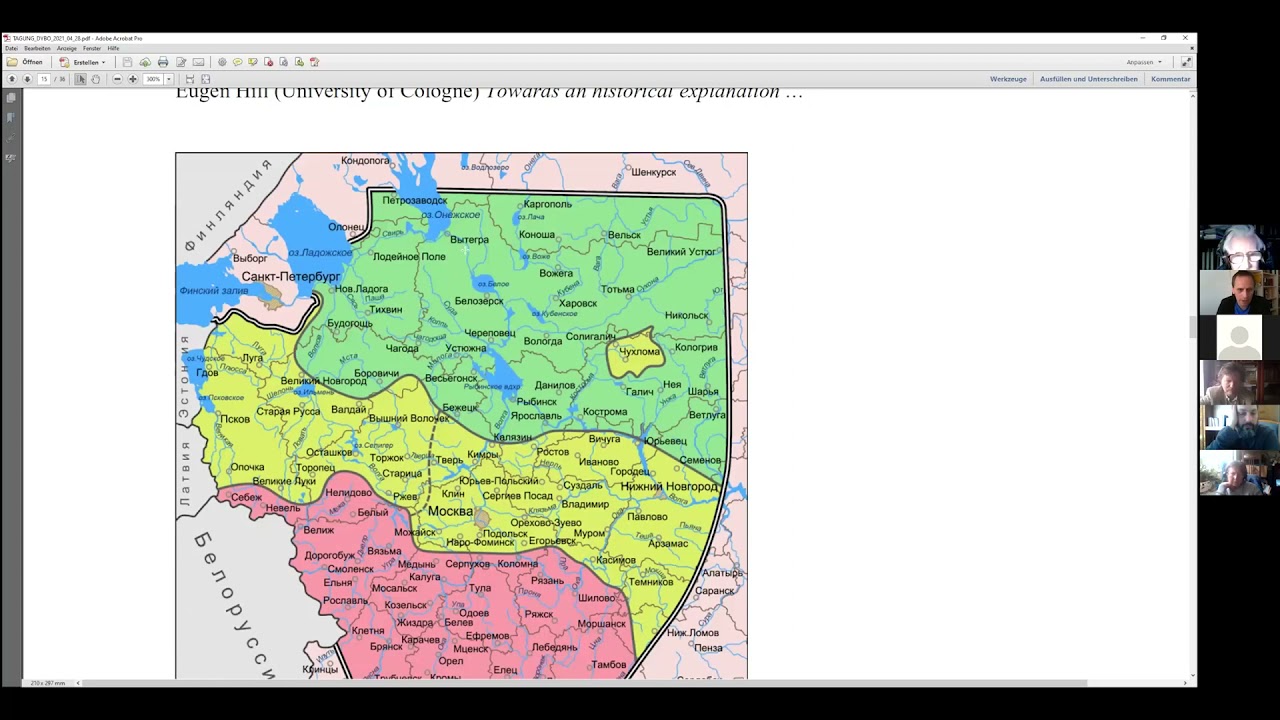
Task: Click the edit text and images icon
Action: pyautogui.click(x=181, y=62)
